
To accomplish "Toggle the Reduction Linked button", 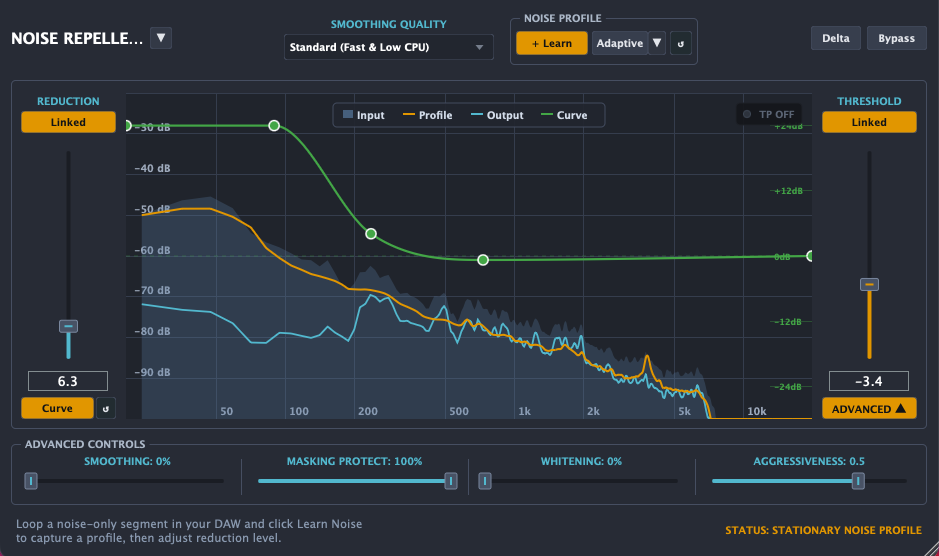I will pyautogui.click(x=68, y=122).
